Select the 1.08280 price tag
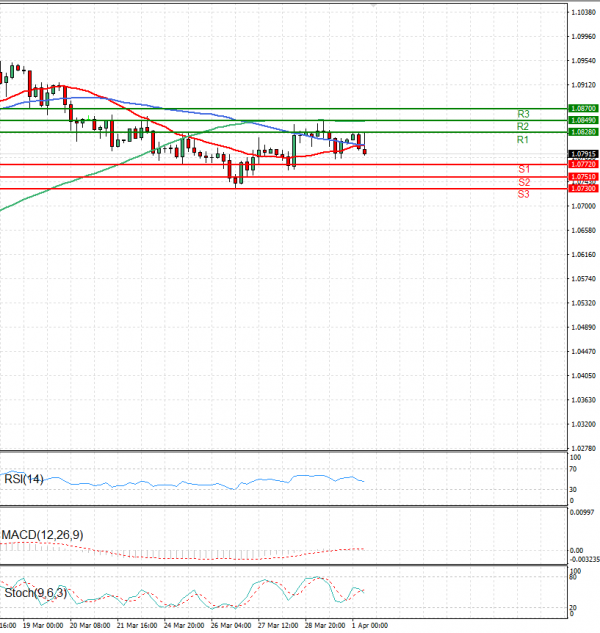Screen dimensions: 600x633 (x=583, y=132)
